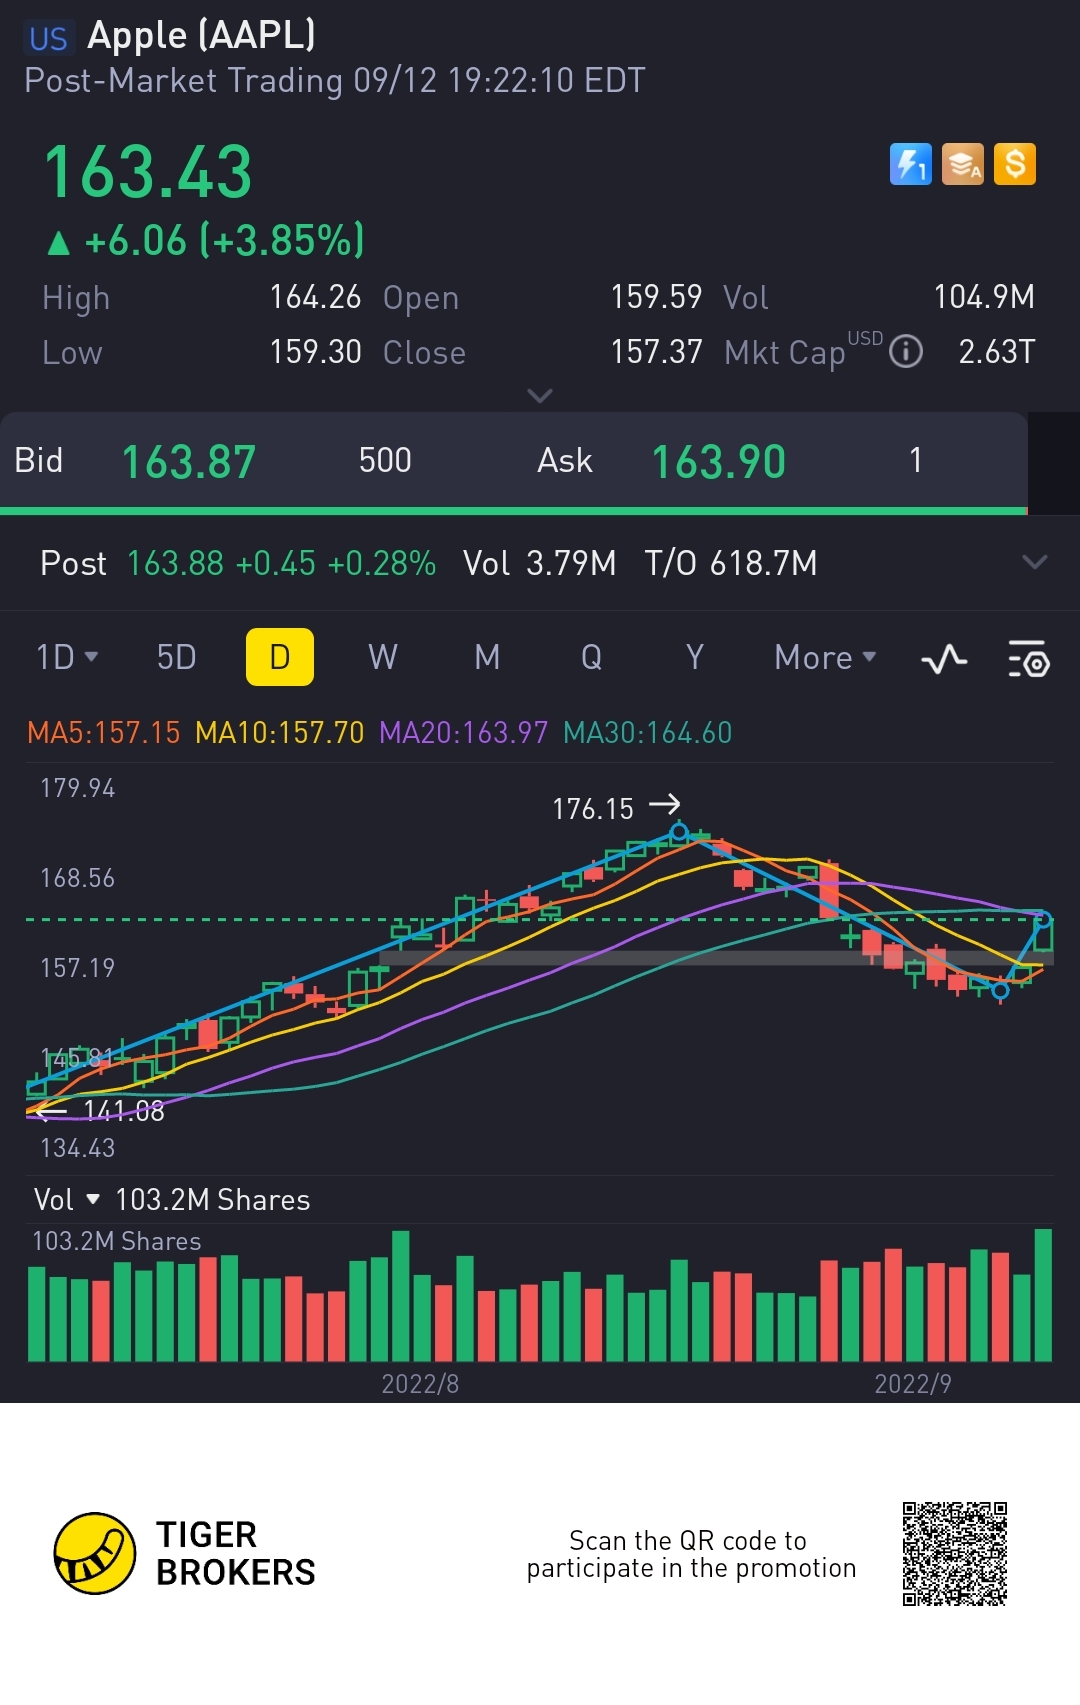The width and height of the screenshot is (1080, 1705).
Task: Tap the 157.19 axis label
Action: [78, 968]
